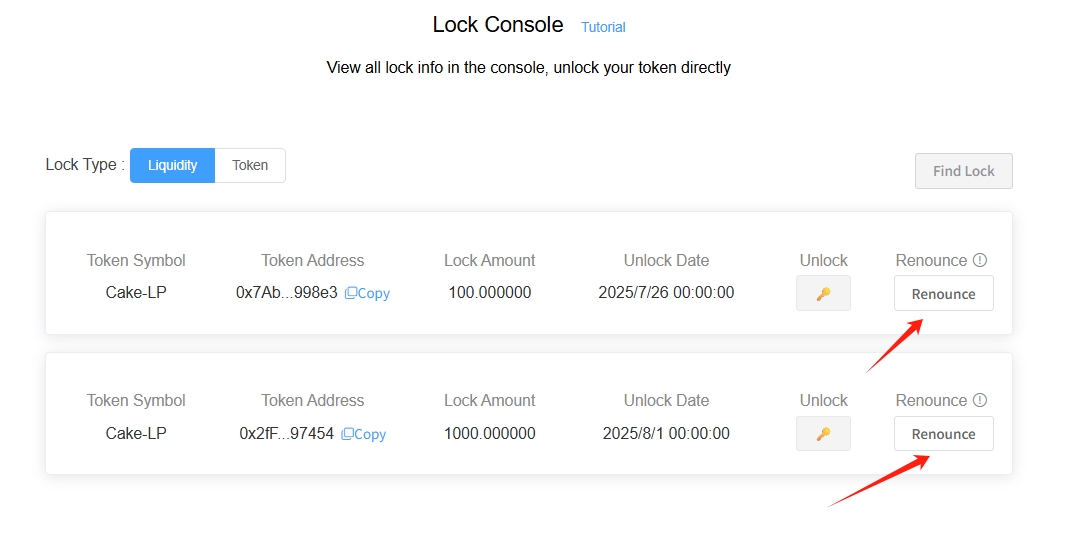Copy address 0x7Ab...998e3
The width and height of the screenshot is (1085, 549).
367,294
